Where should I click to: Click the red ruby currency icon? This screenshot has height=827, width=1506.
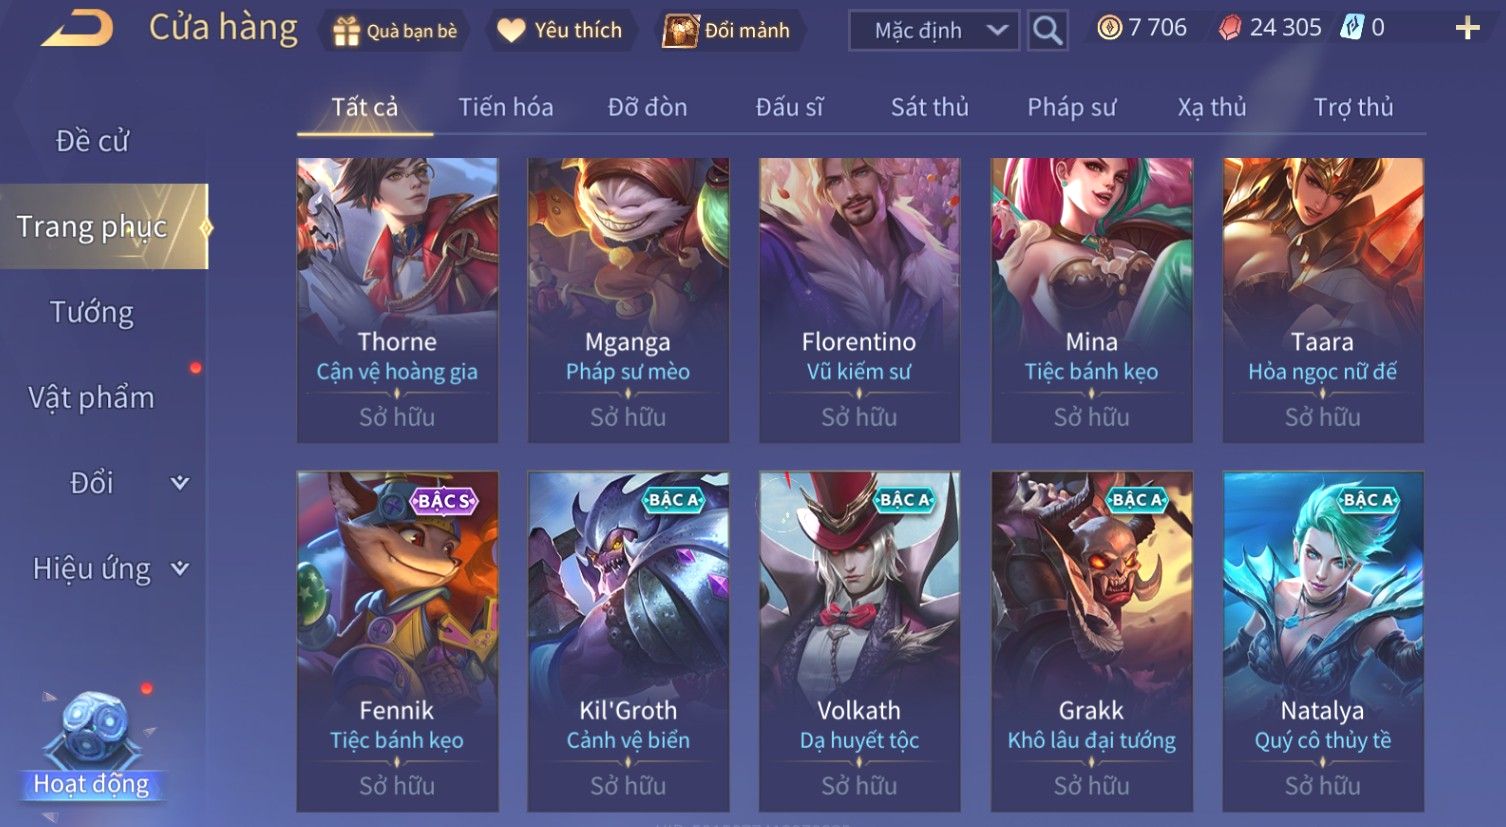tap(1230, 28)
